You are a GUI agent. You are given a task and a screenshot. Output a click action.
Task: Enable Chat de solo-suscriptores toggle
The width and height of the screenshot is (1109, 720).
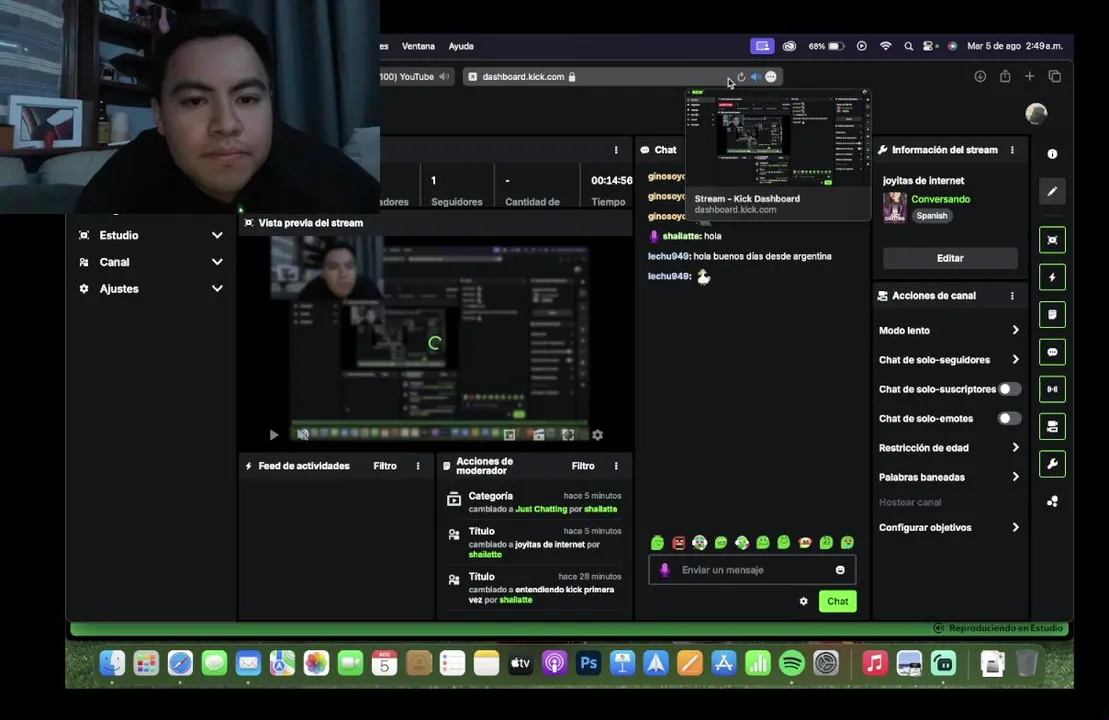point(1009,389)
